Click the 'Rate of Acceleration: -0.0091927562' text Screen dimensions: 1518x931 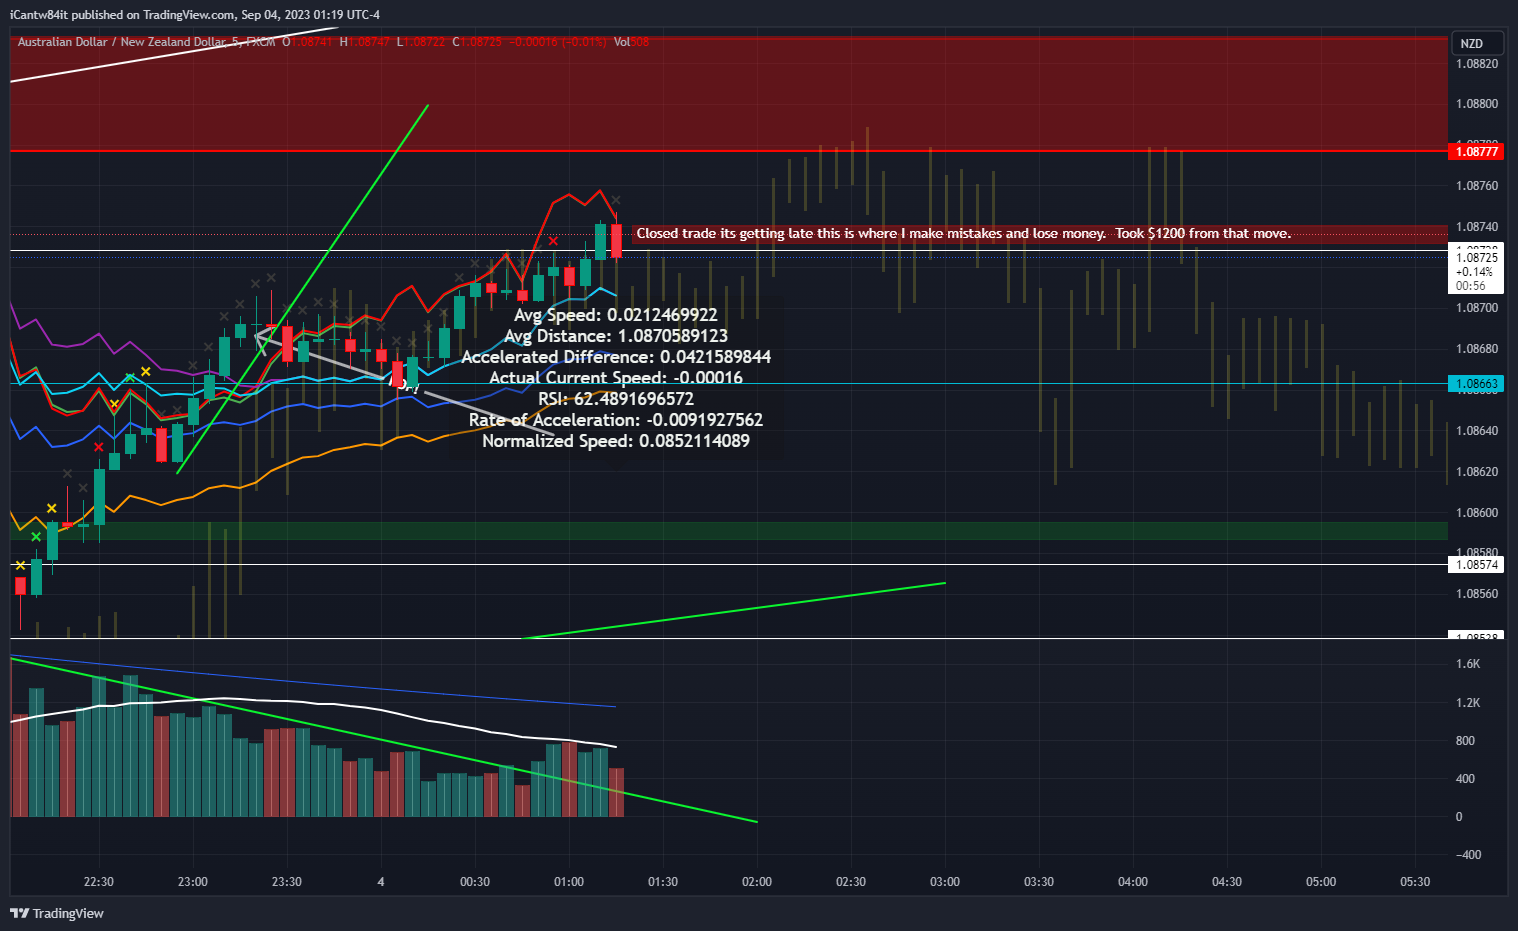point(616,420)
